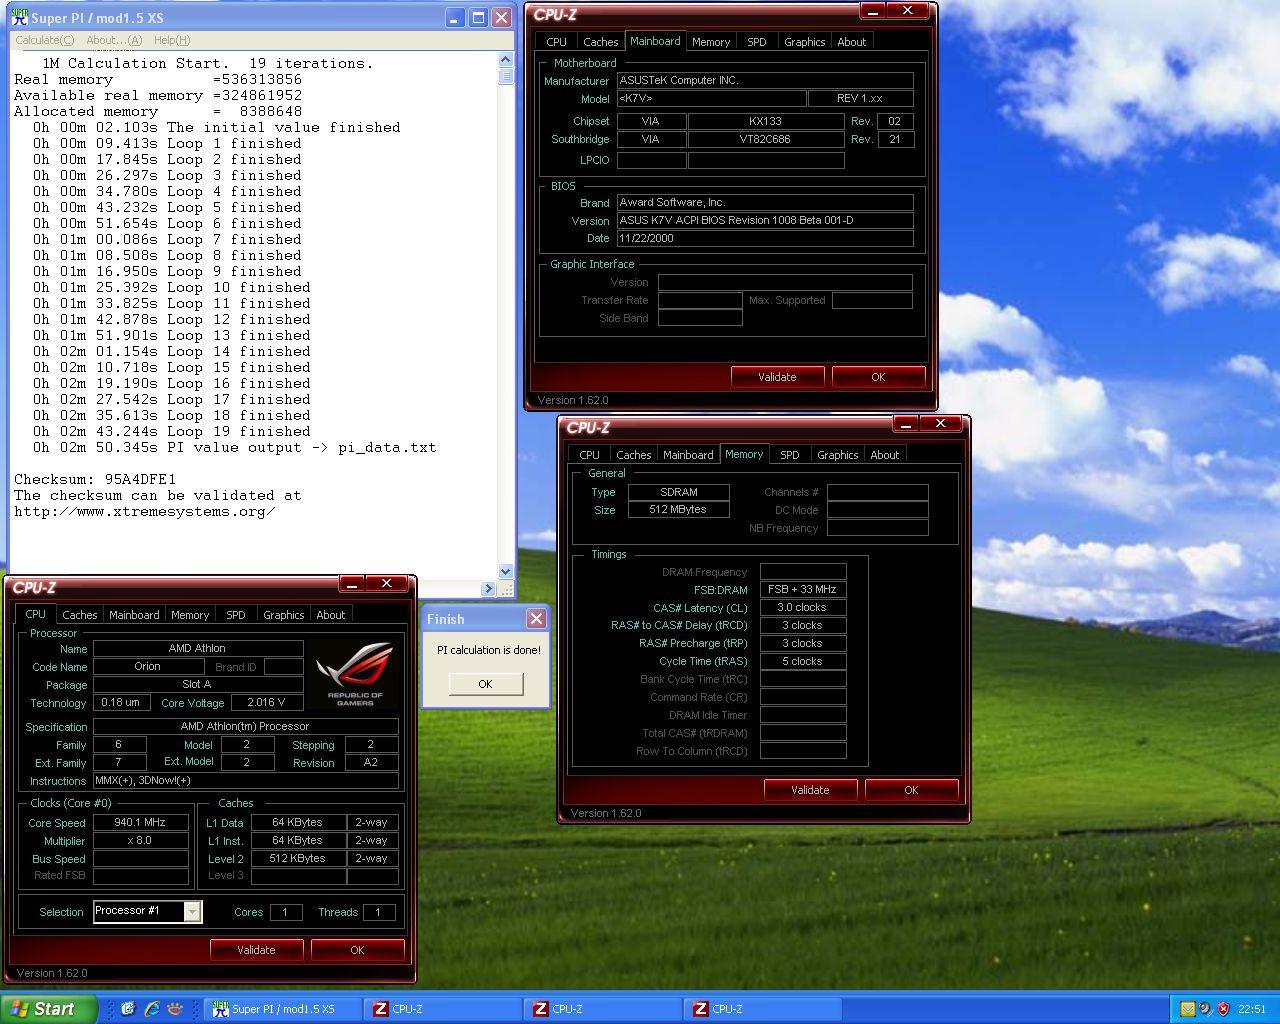Click the memory Type SDRAM field
This screenshot has width=1280, height=1024.
(x=679, y=492)
